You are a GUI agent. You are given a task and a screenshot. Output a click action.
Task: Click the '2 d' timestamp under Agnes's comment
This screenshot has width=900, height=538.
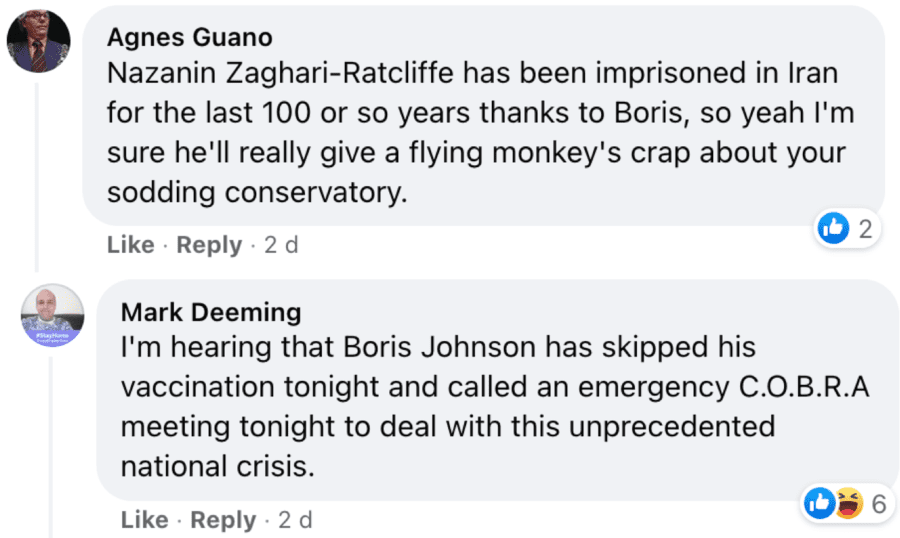[281, 245]
